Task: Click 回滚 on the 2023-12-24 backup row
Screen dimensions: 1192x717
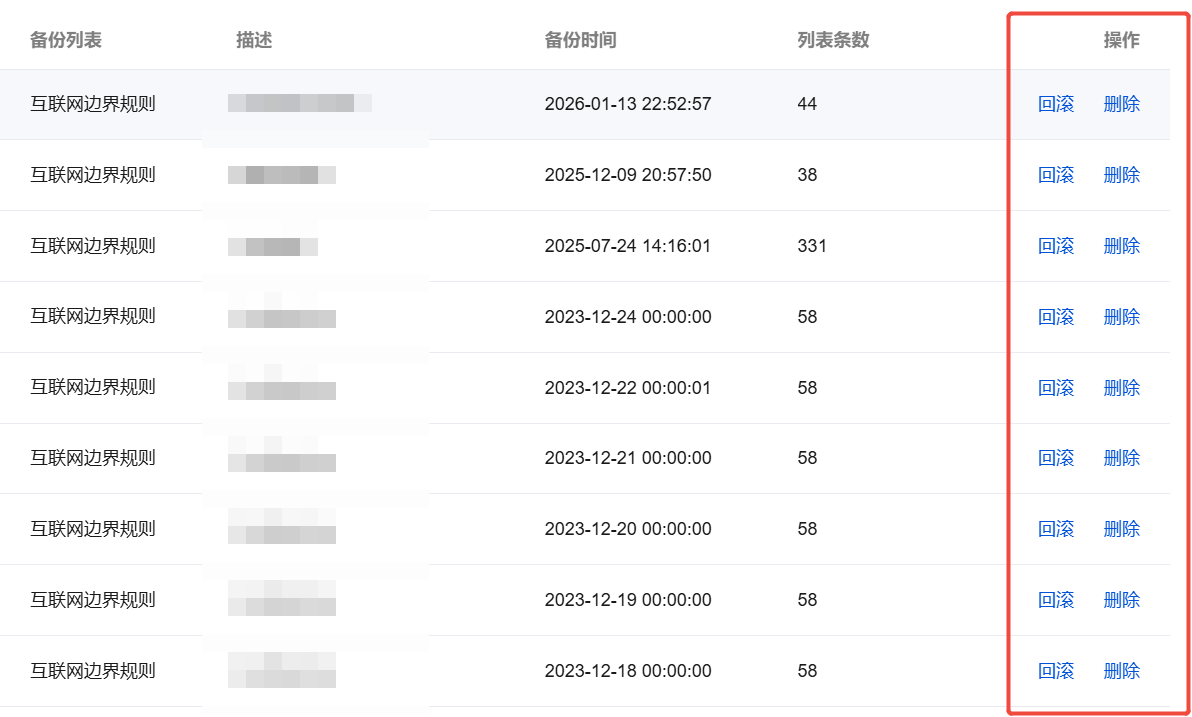Action: pyautogui.click(x=1056, y=317)
